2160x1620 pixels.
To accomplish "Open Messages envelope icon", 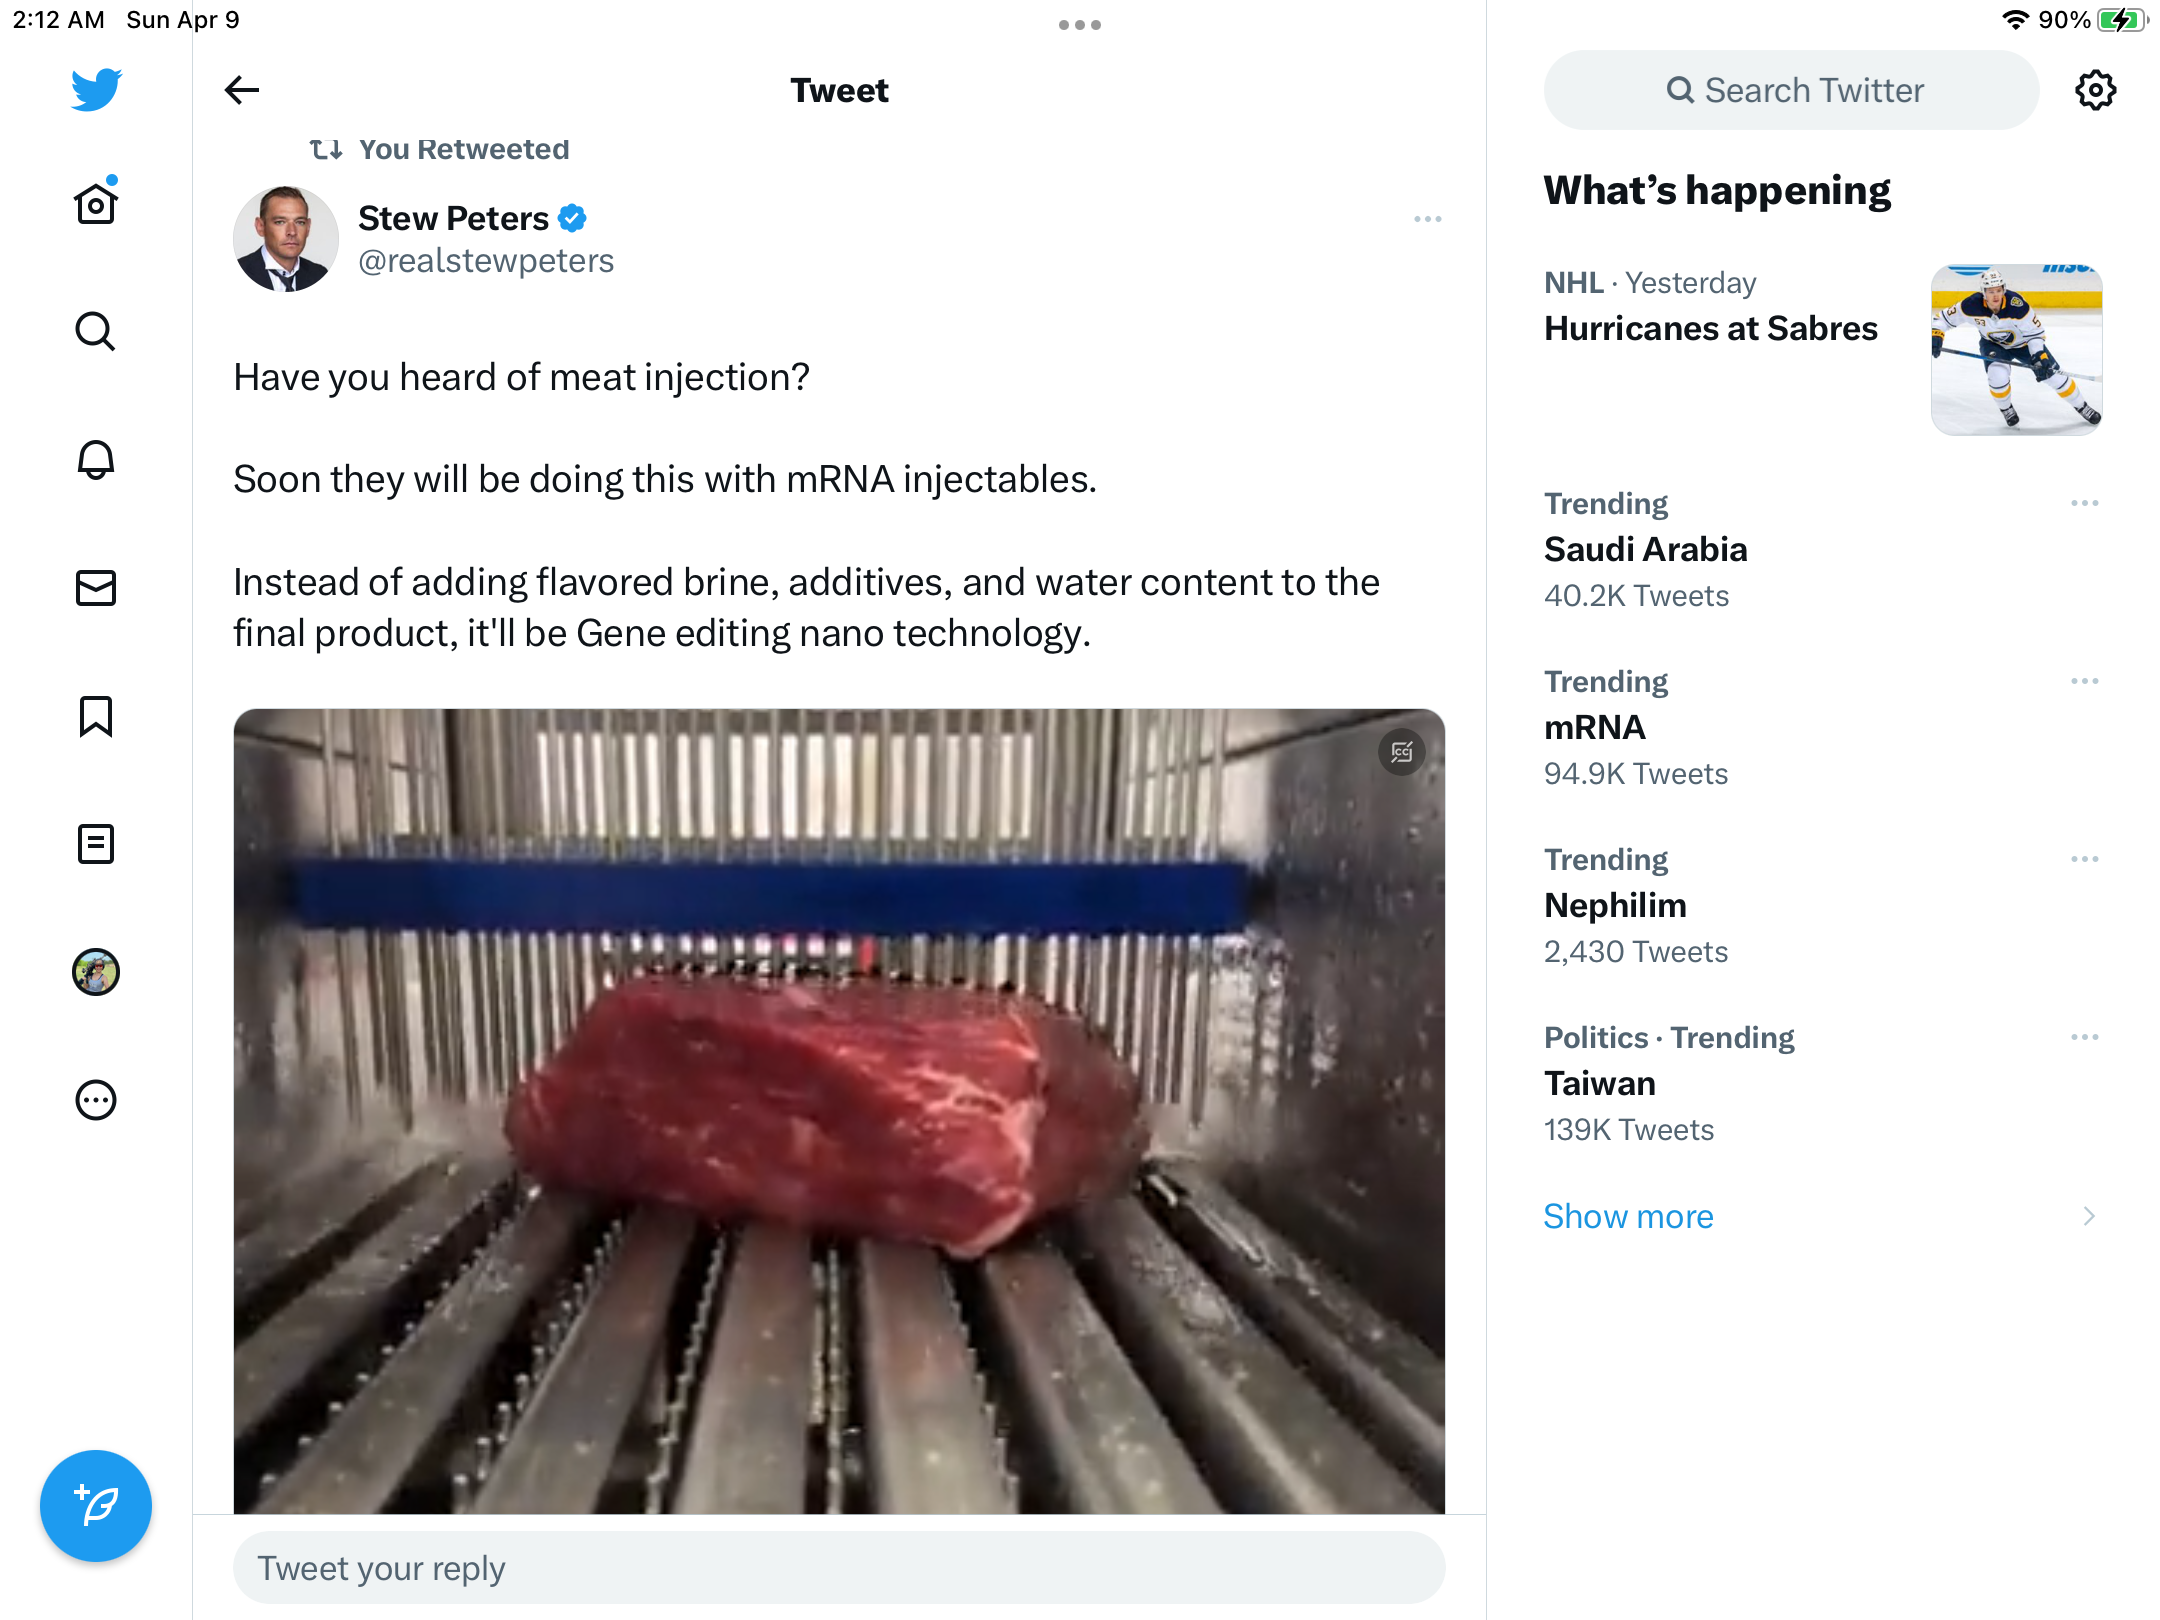I will [x=96, y=588].
